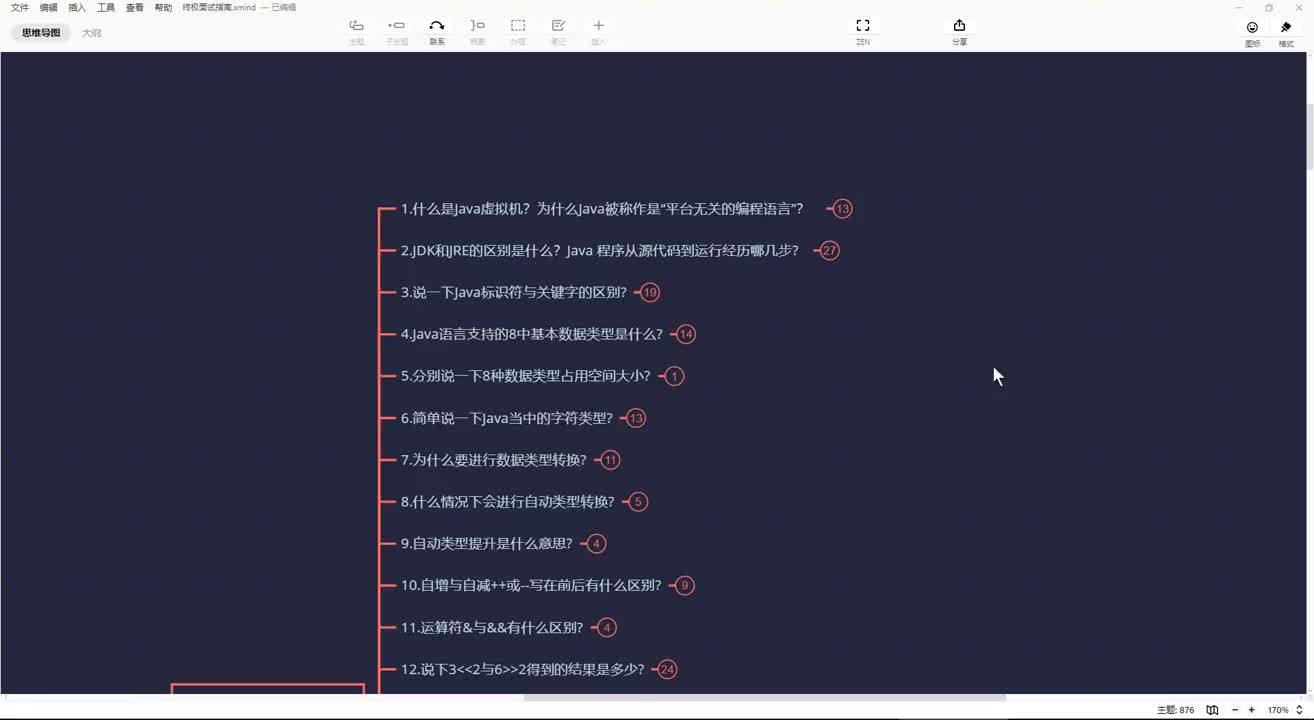Click the Share (分享) icon
The width and height of the screenshot is (1314, 720).
coord(959,26)
